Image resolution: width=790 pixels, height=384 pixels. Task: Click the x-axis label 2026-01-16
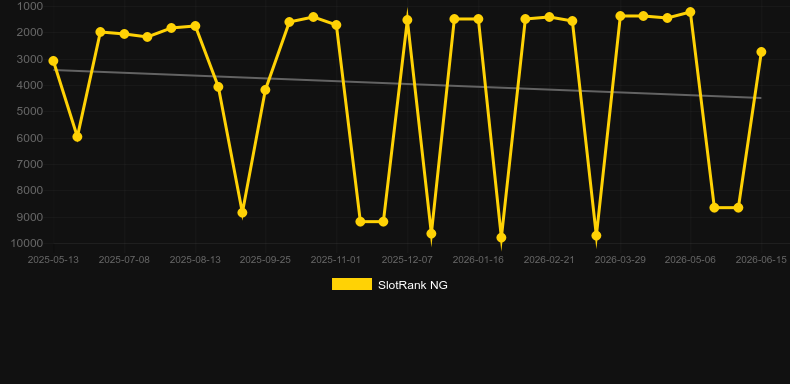point(478,260)
